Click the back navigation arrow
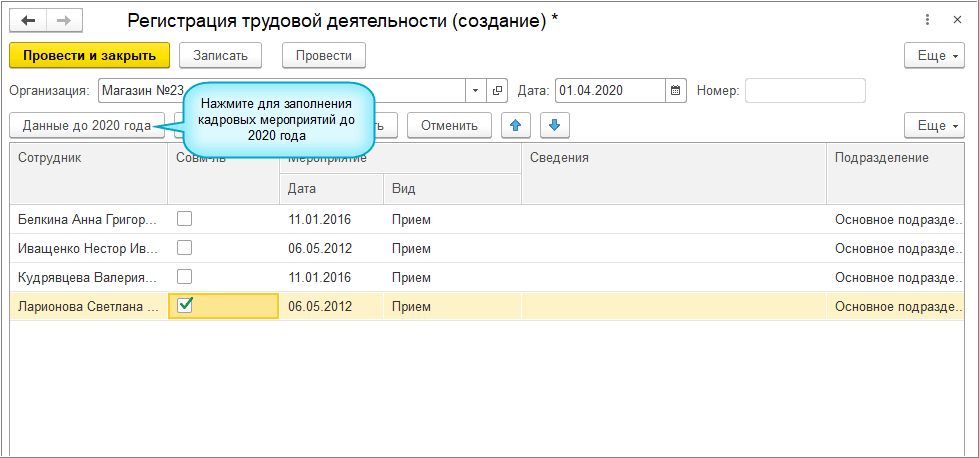The image size is (979, 458). coord(27,19)
